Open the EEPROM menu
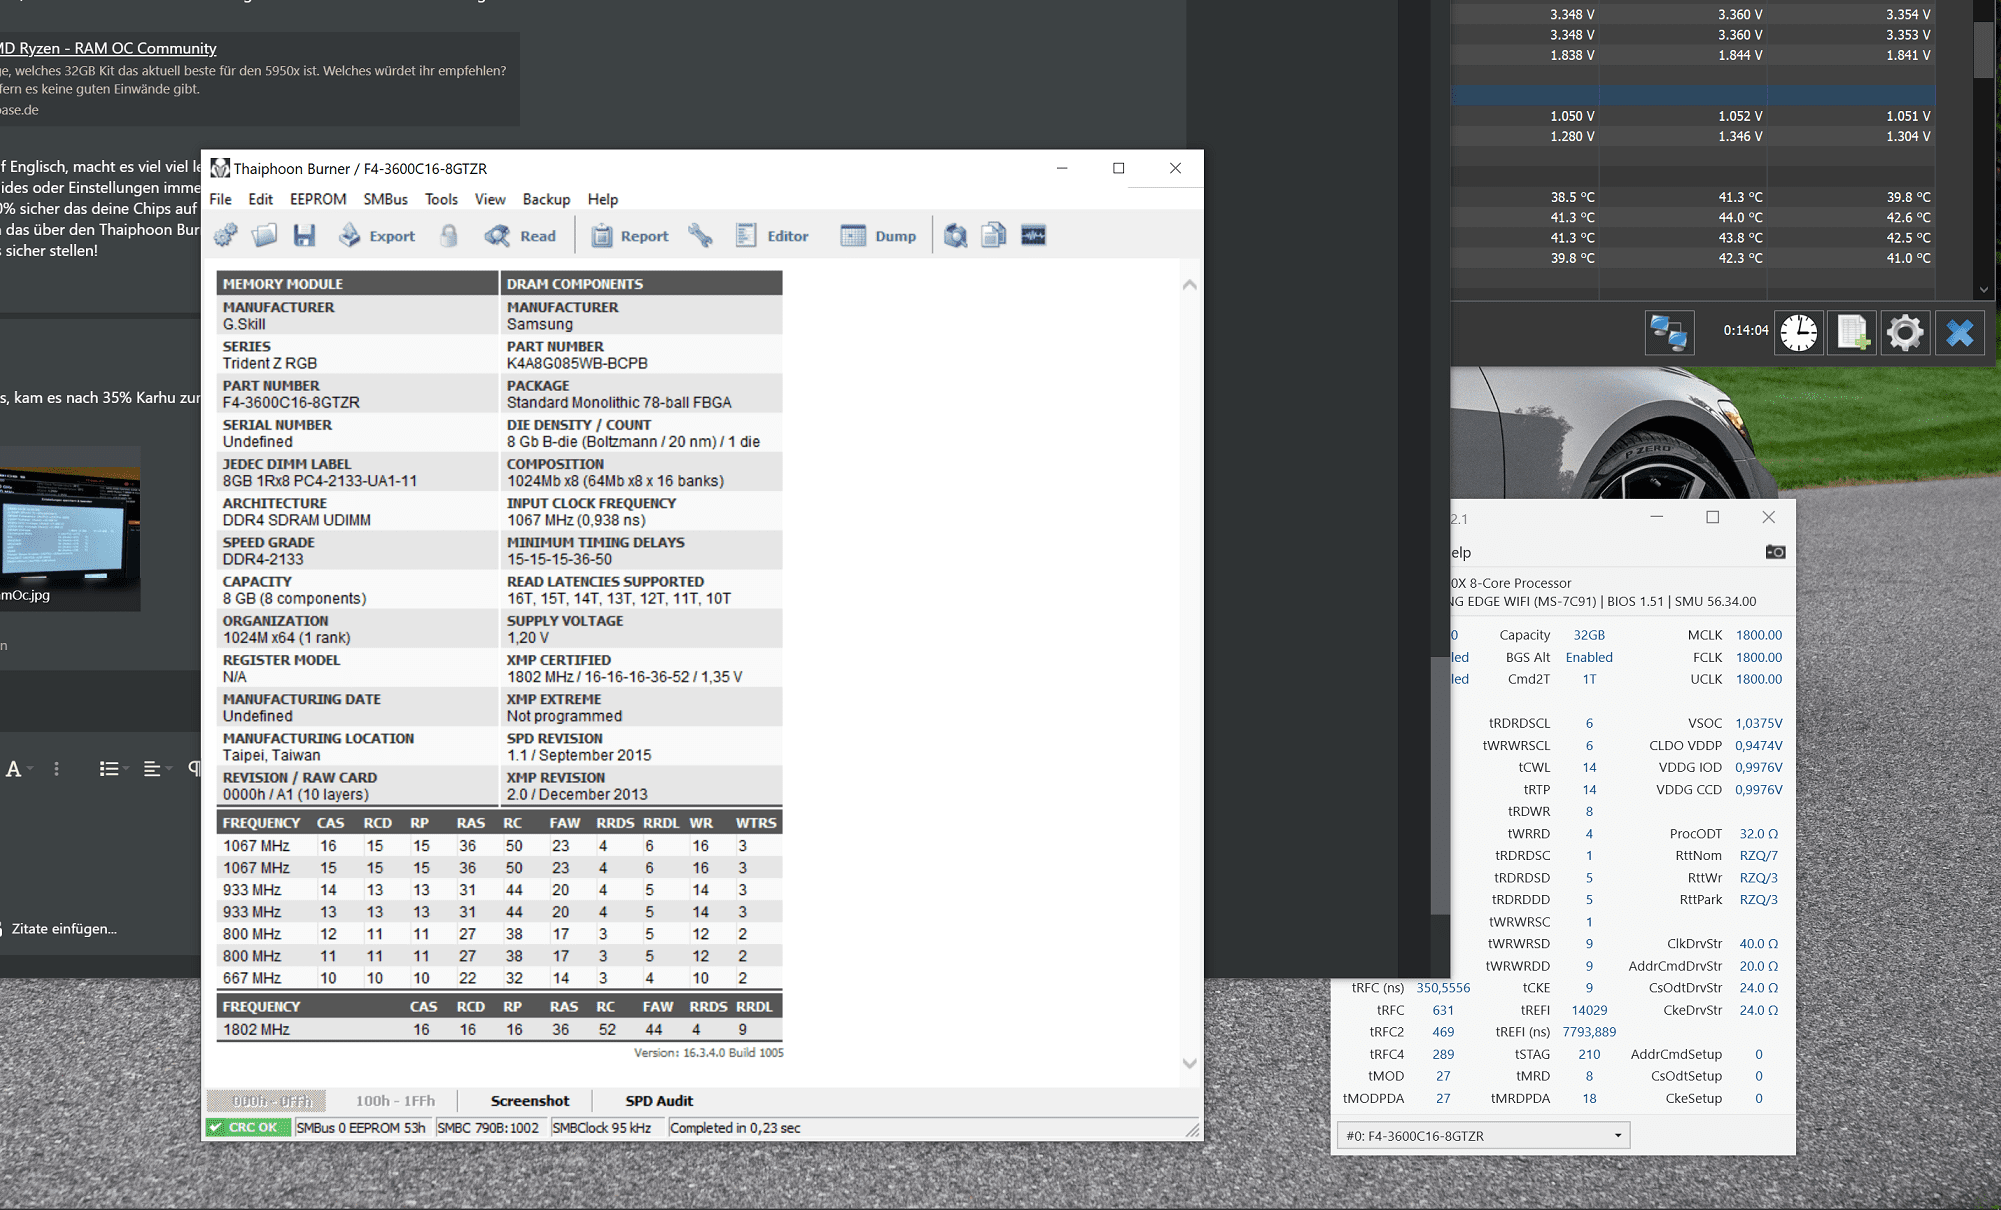The height and width of the screenshot is (1210, 2001). click(318, 199)
